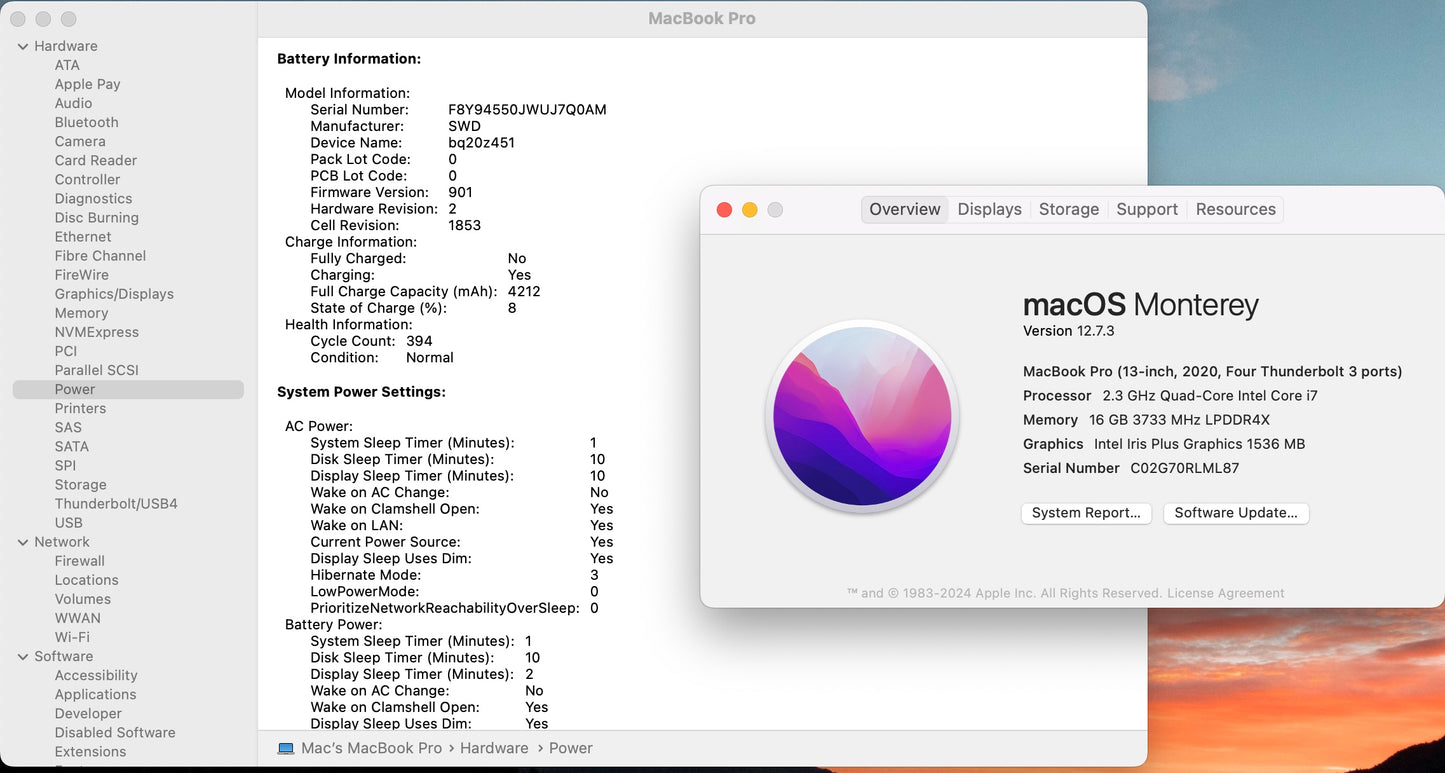Switch to the Displays tab

(x=989, y=209)
